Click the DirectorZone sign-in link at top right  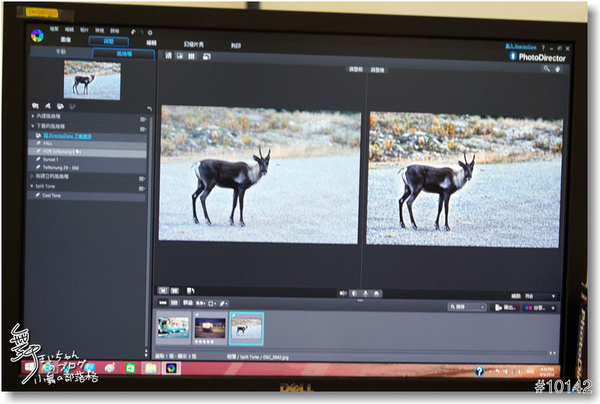521,46
